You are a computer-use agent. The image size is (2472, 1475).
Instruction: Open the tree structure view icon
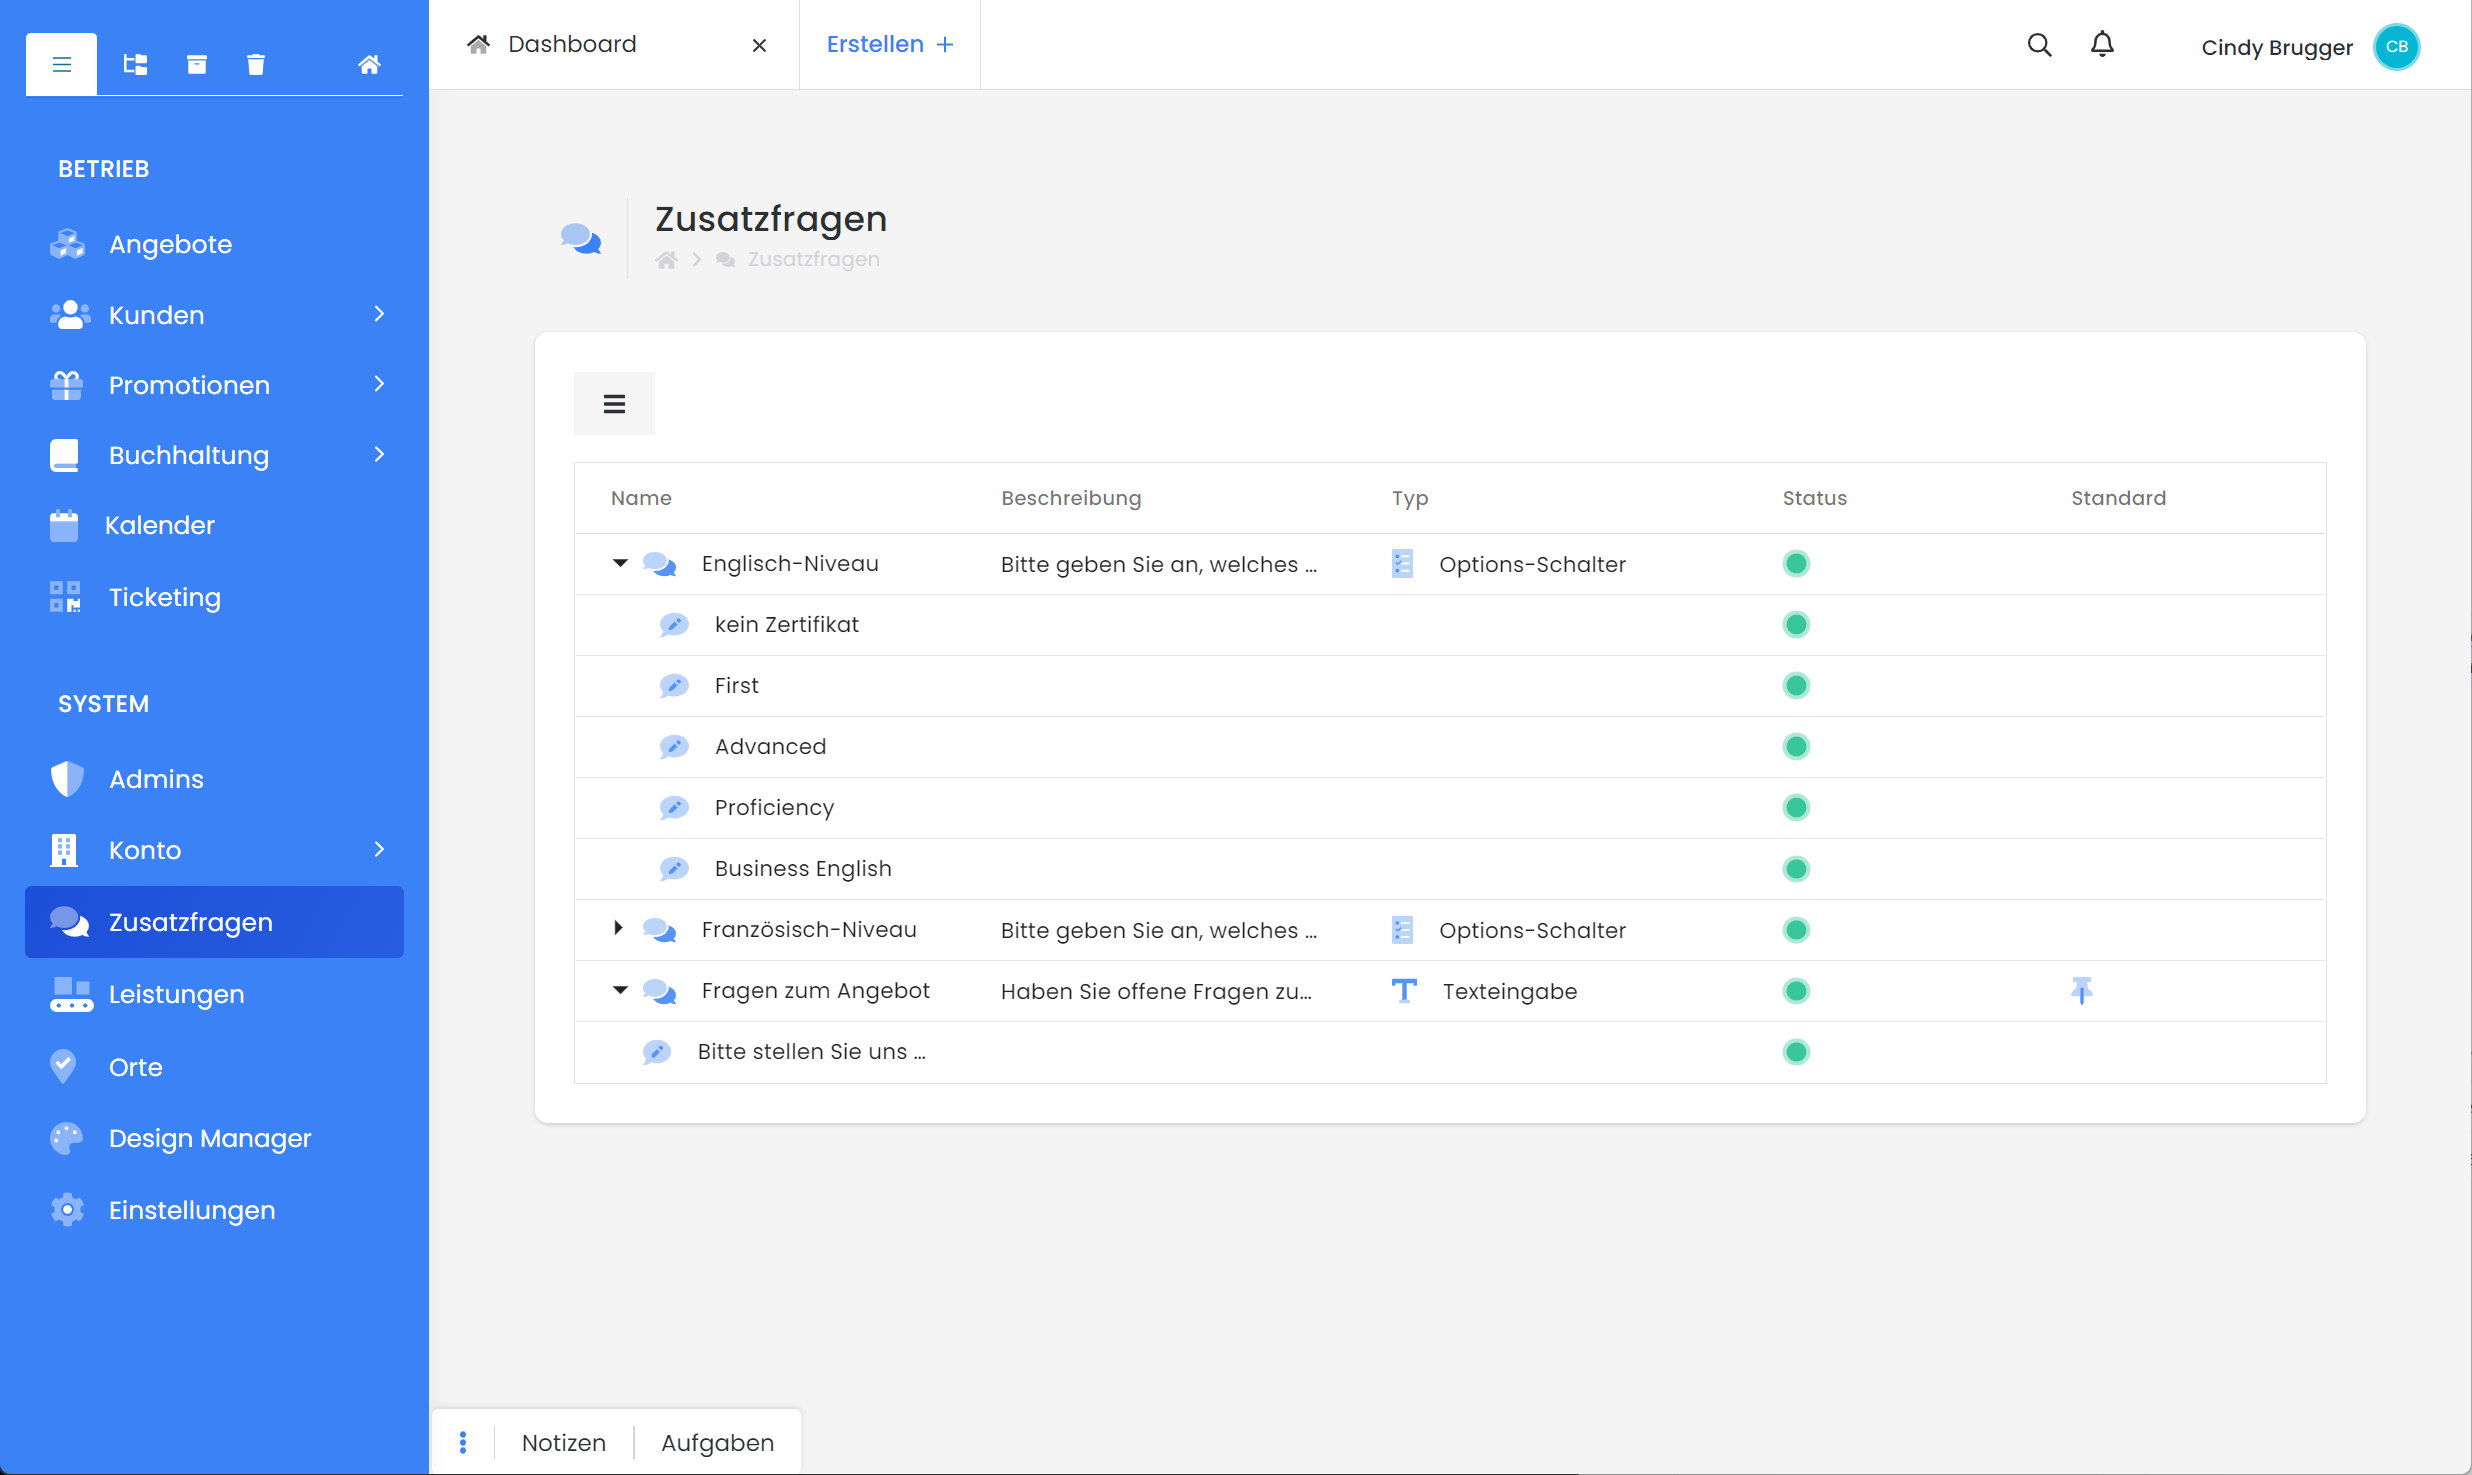pyautogui.click(x=136, y=65)
